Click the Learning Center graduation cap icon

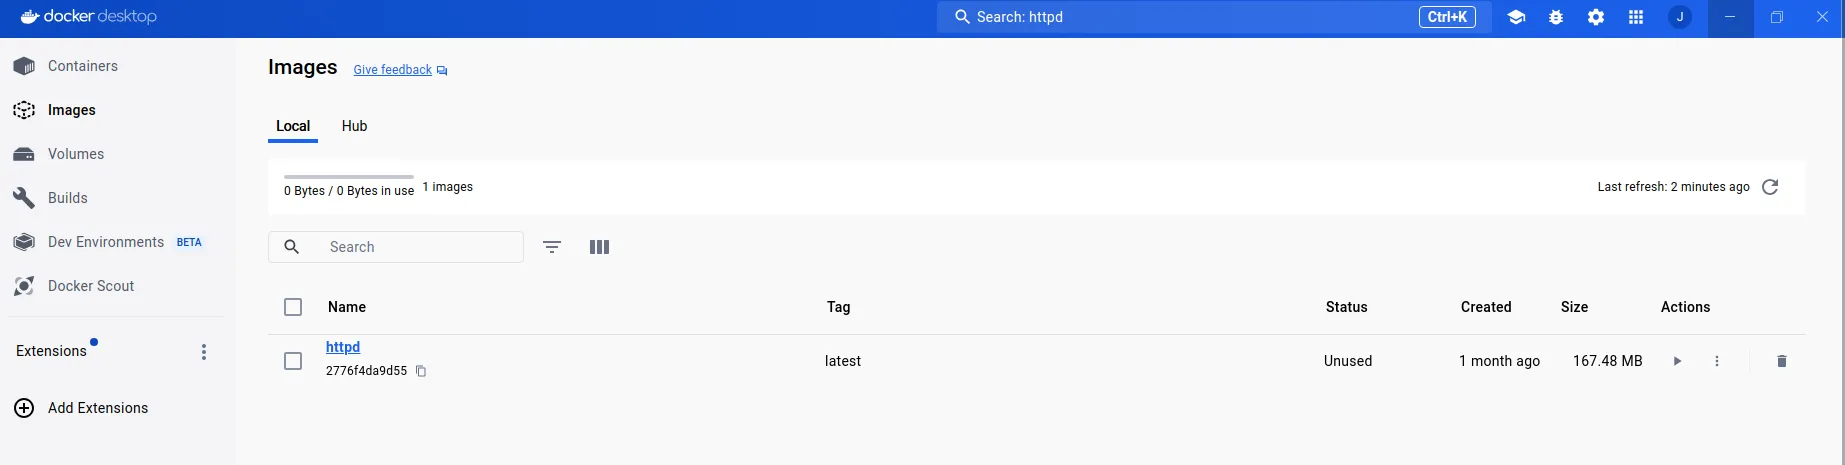pyautogui.click(x=1516, y=17)
